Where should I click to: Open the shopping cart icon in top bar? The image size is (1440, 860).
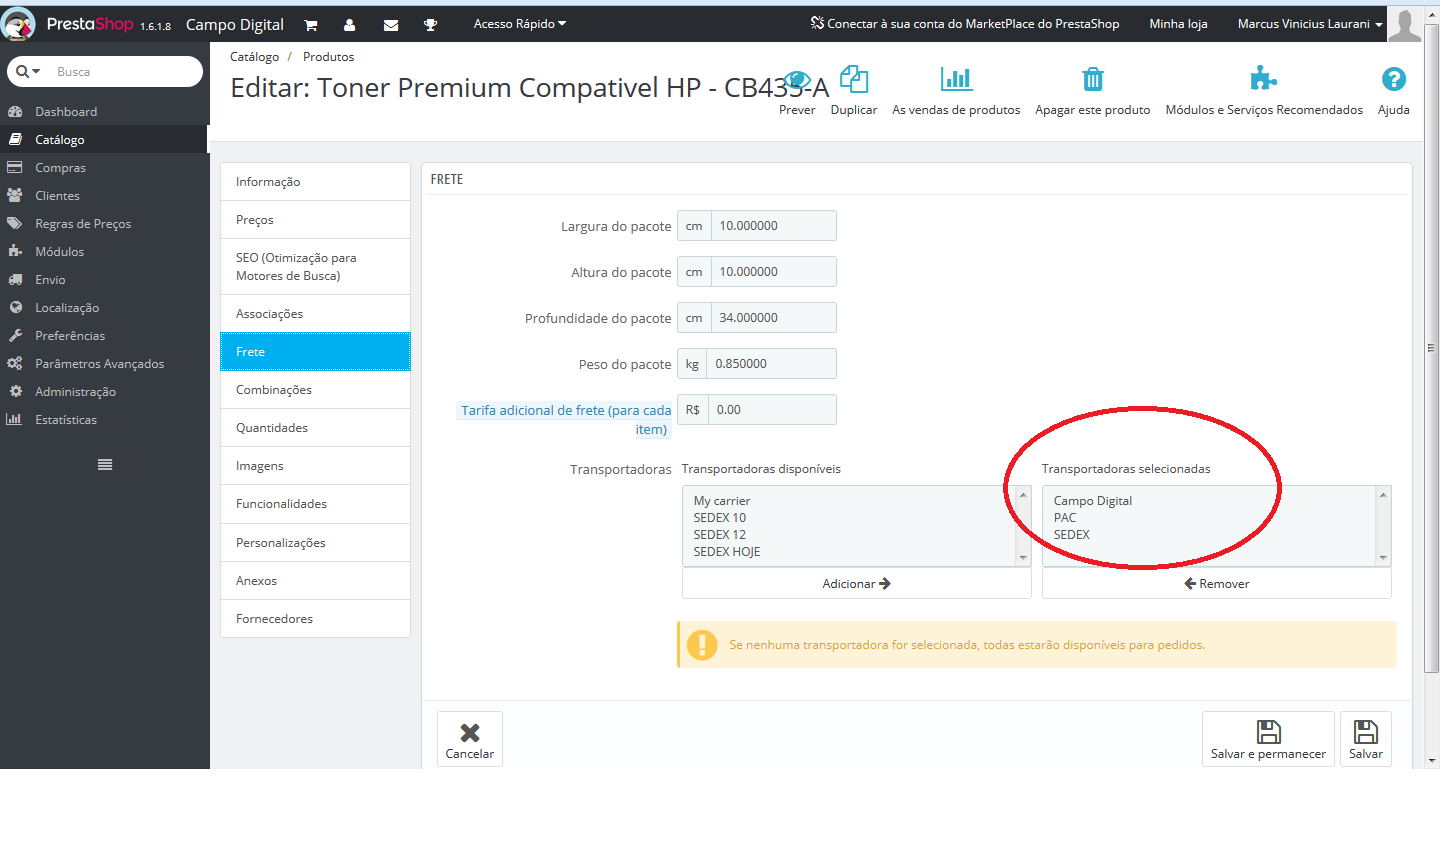[x=311, y=25]
